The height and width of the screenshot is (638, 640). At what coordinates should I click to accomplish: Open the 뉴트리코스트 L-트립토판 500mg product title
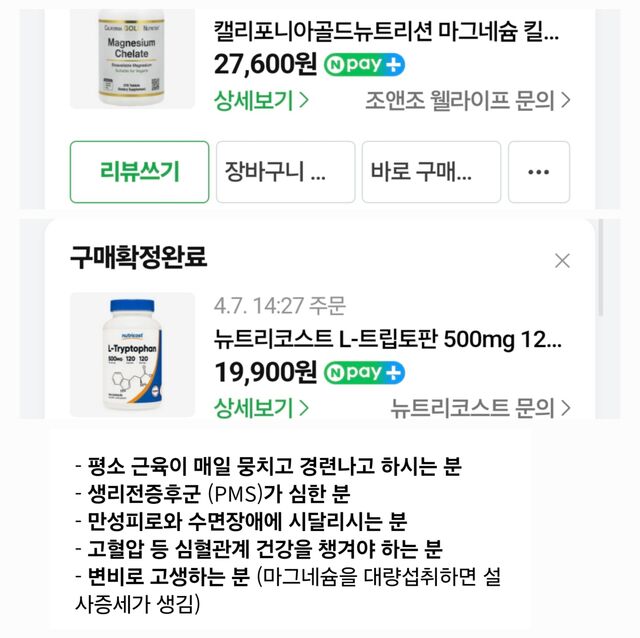[x=387, y=338]
